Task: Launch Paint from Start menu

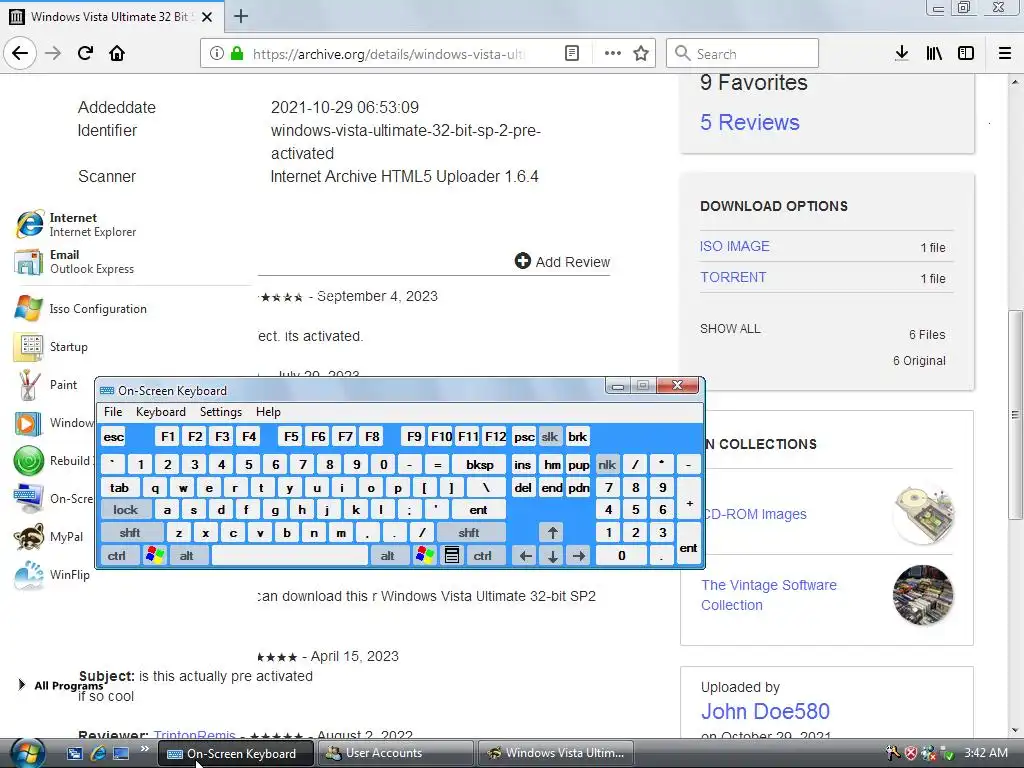Action: pyautogui.click(x=46, y=385)
